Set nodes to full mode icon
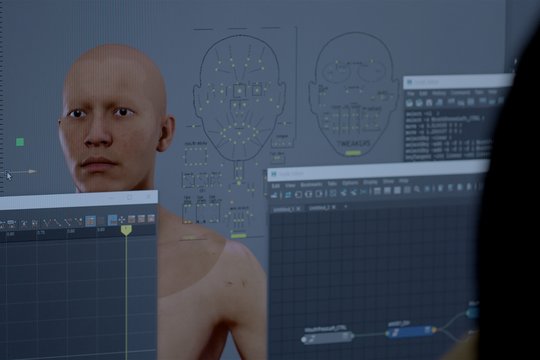The height and width of the screenshot is (360, 540). pos(397,190)
